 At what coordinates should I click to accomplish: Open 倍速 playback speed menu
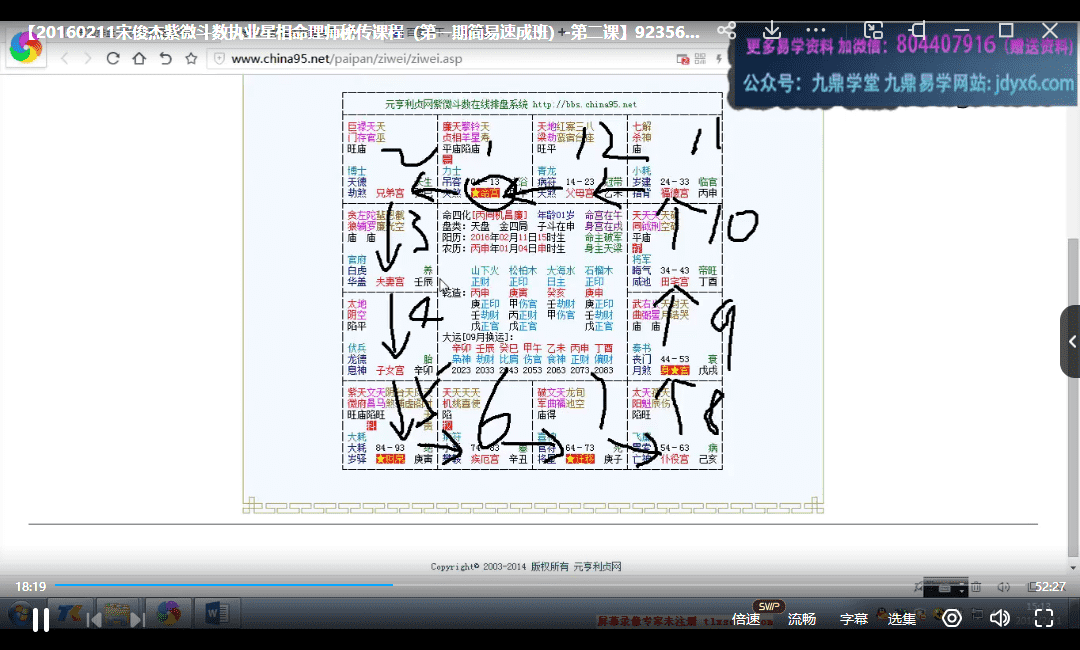point(746,619)
